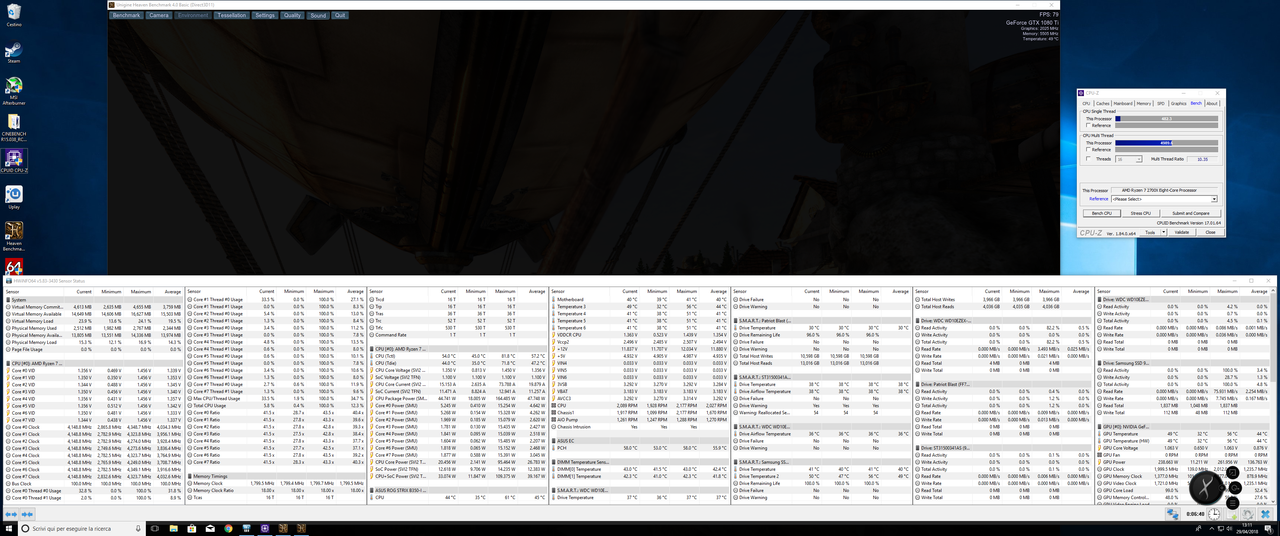The height and width of the screenshot is (536, 1280).
Task: Open the Action Center notification icon
Action: 1268,528
